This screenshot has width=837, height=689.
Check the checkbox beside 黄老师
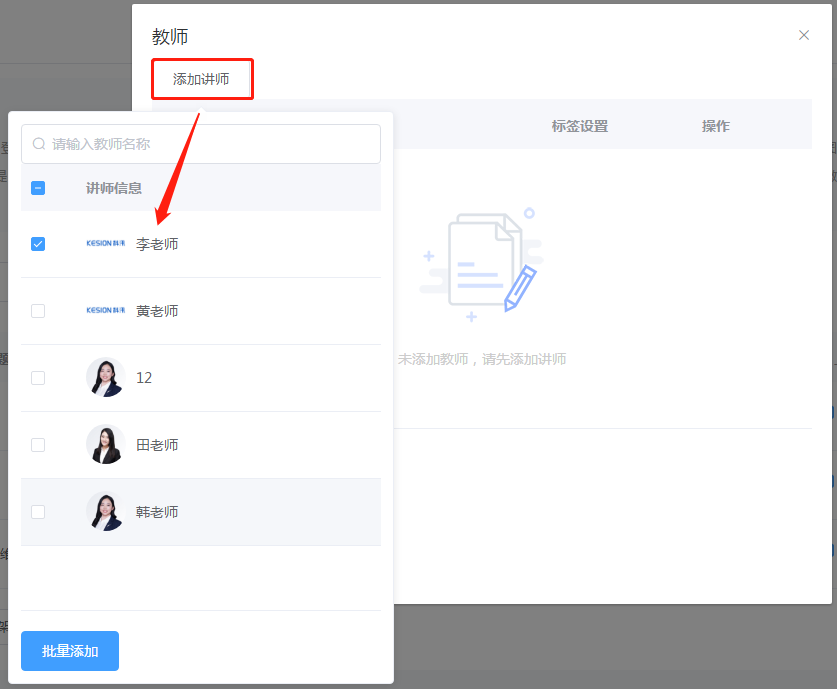click(x=37, y=310)
